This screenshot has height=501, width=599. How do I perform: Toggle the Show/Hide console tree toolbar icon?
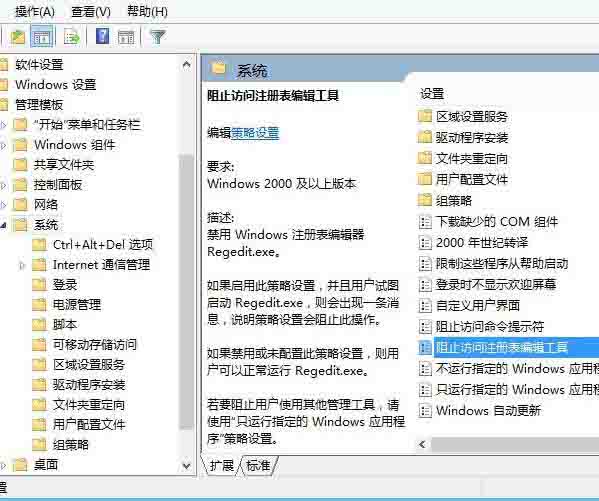(41, 37)
